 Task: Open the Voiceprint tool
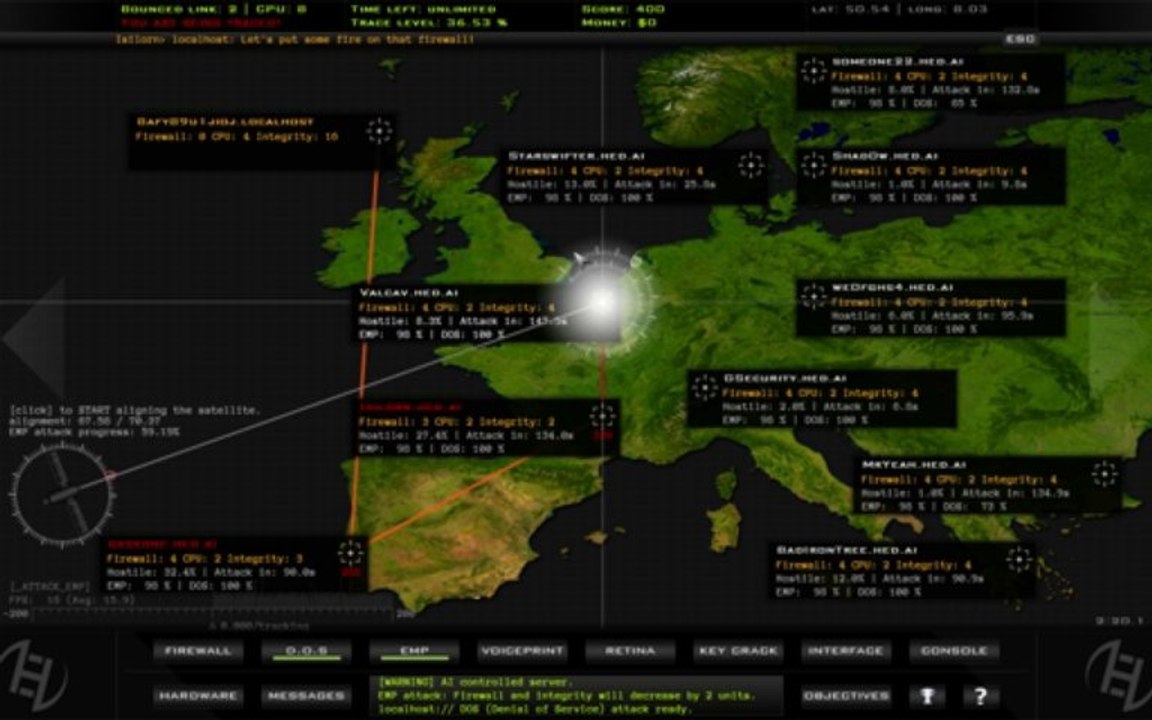(522, 651)
